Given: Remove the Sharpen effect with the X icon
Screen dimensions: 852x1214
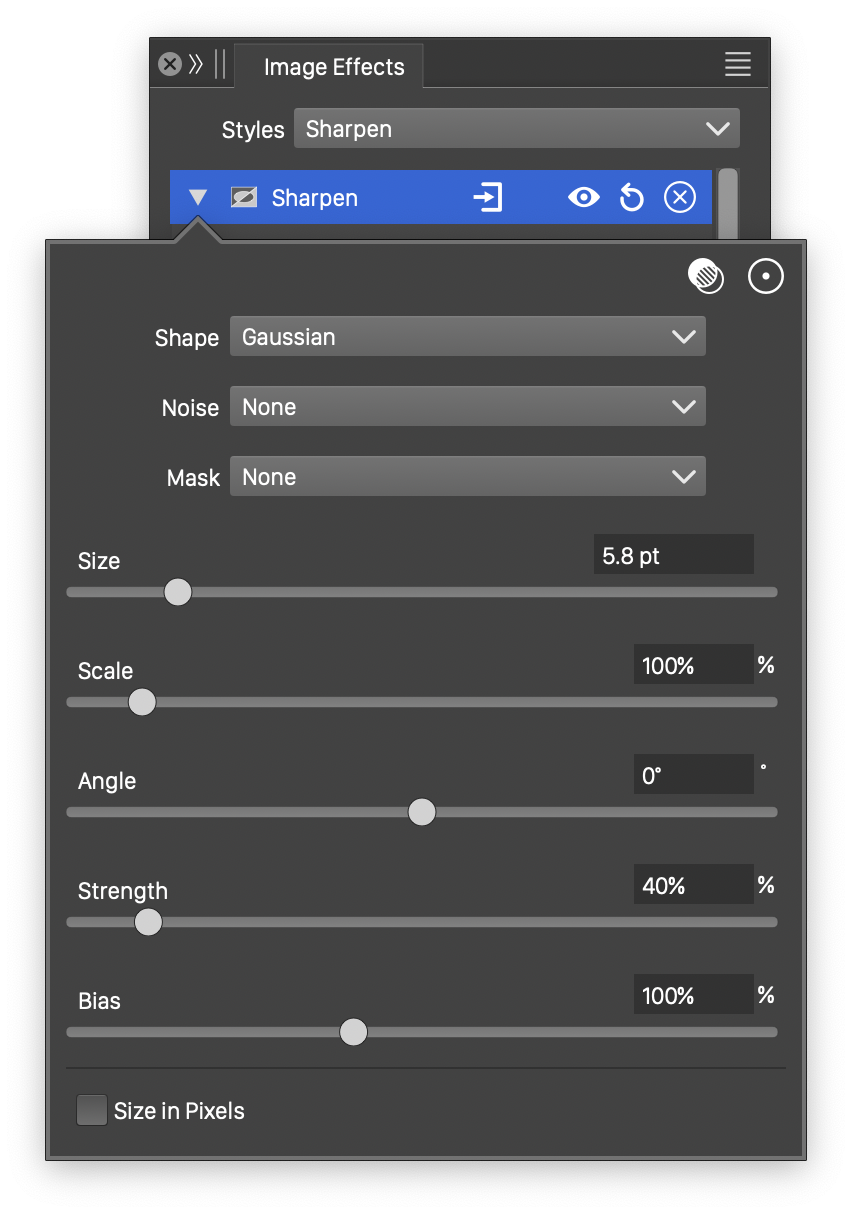Looking at the screenshot, I should [x=679, y=198].
